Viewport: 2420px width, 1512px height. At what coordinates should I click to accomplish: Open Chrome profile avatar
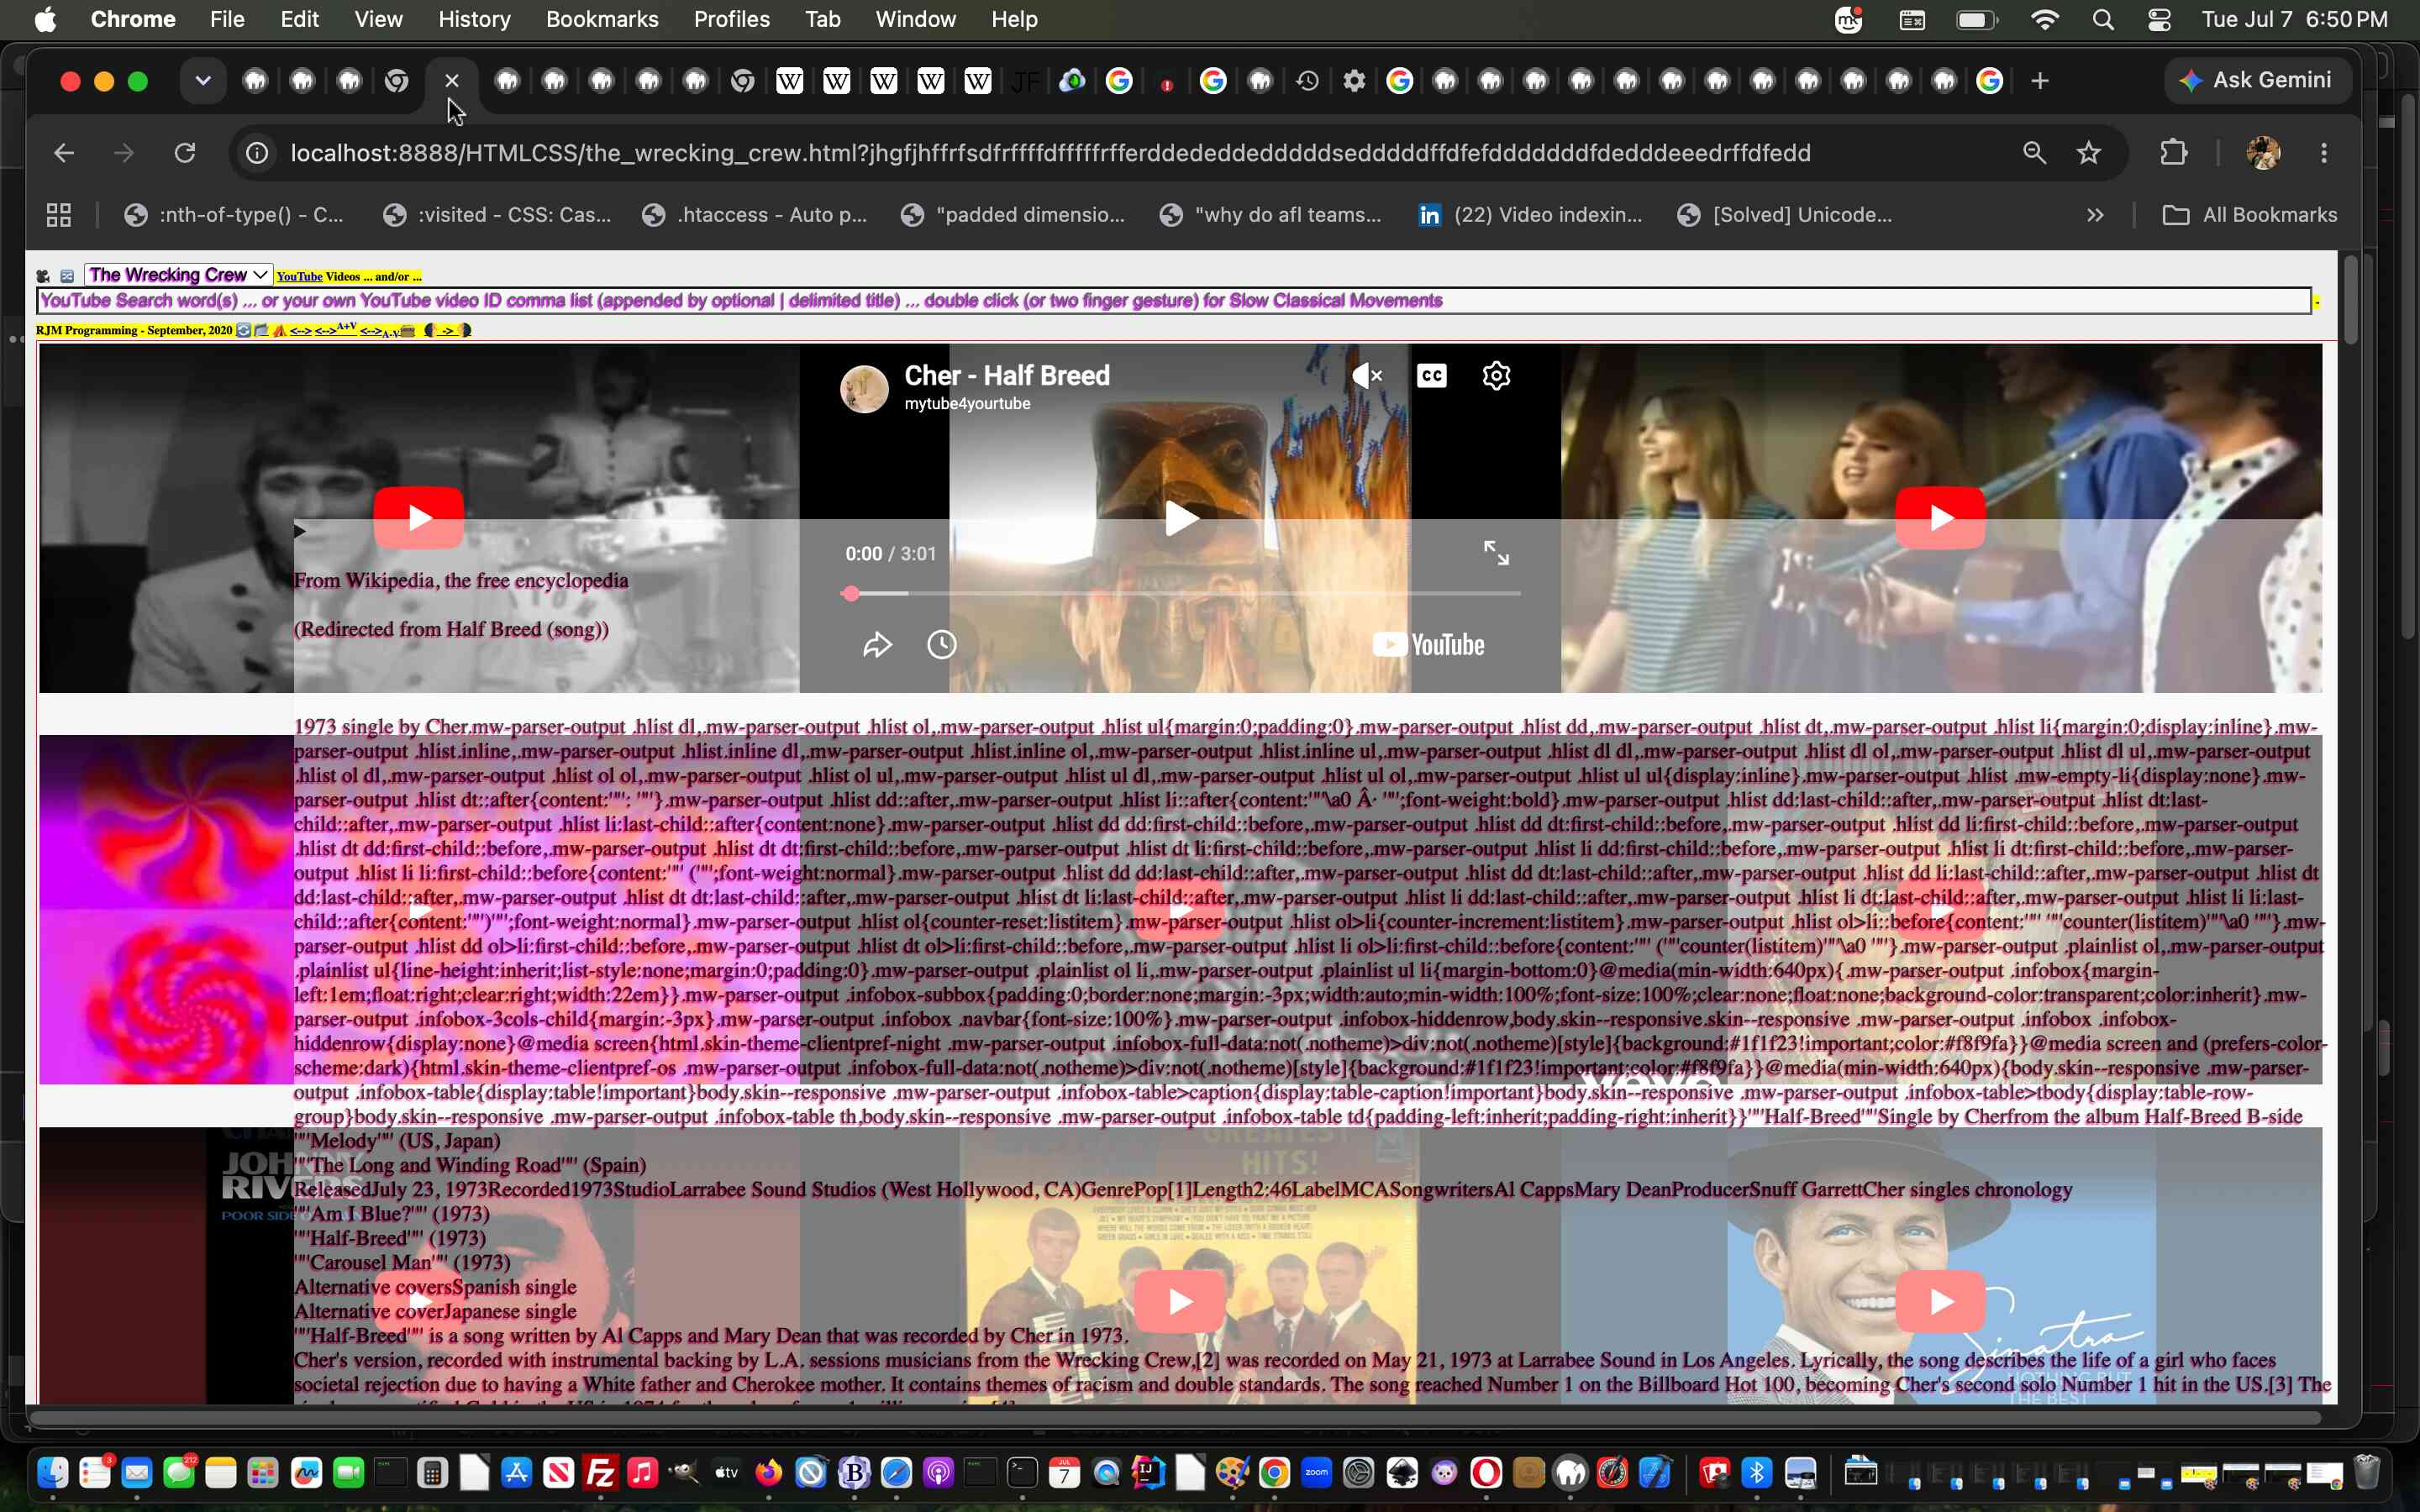pos(2264,153)
